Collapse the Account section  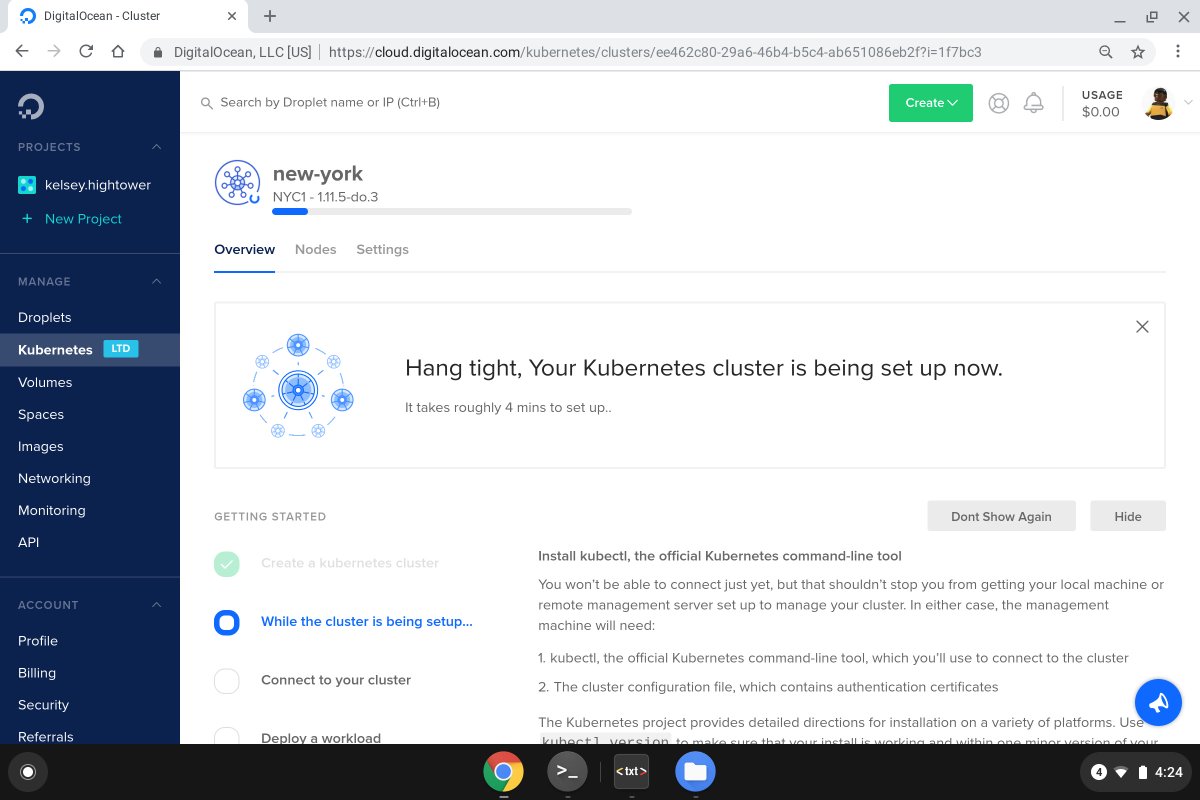click(x=156, y=605)
